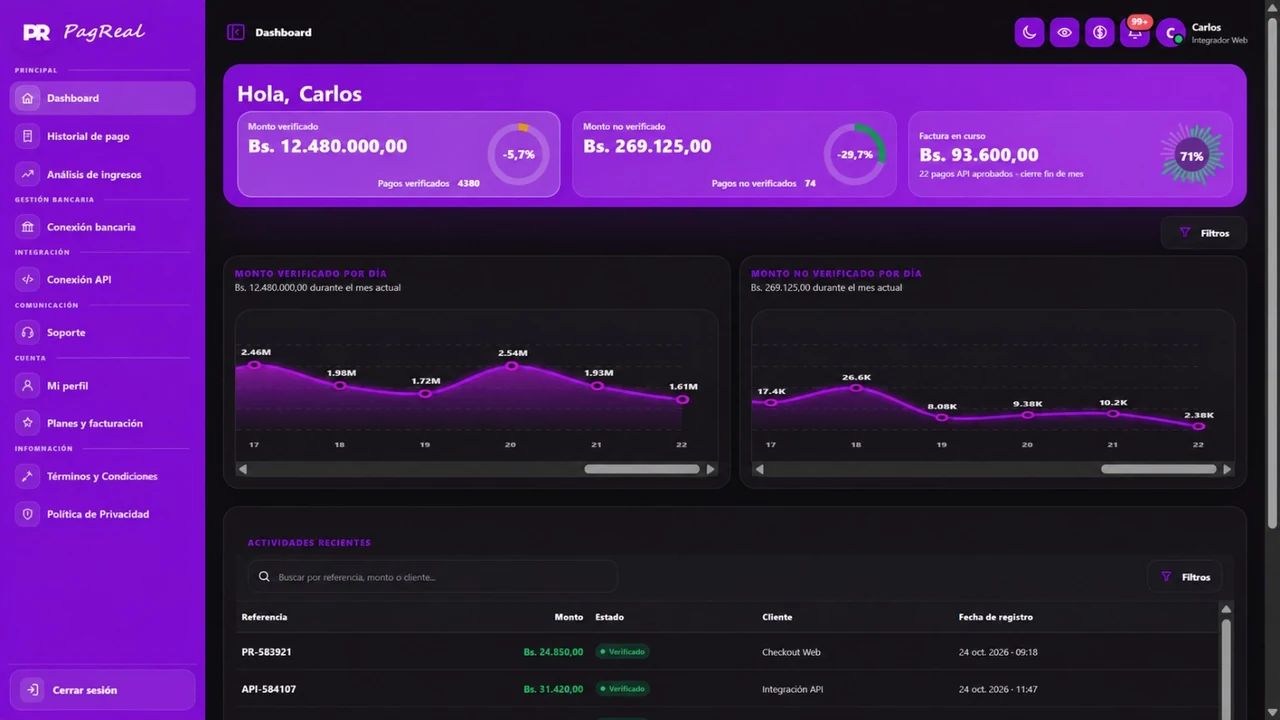Click reference API-584107
1280x720 pixels.
tap(269, 689)
